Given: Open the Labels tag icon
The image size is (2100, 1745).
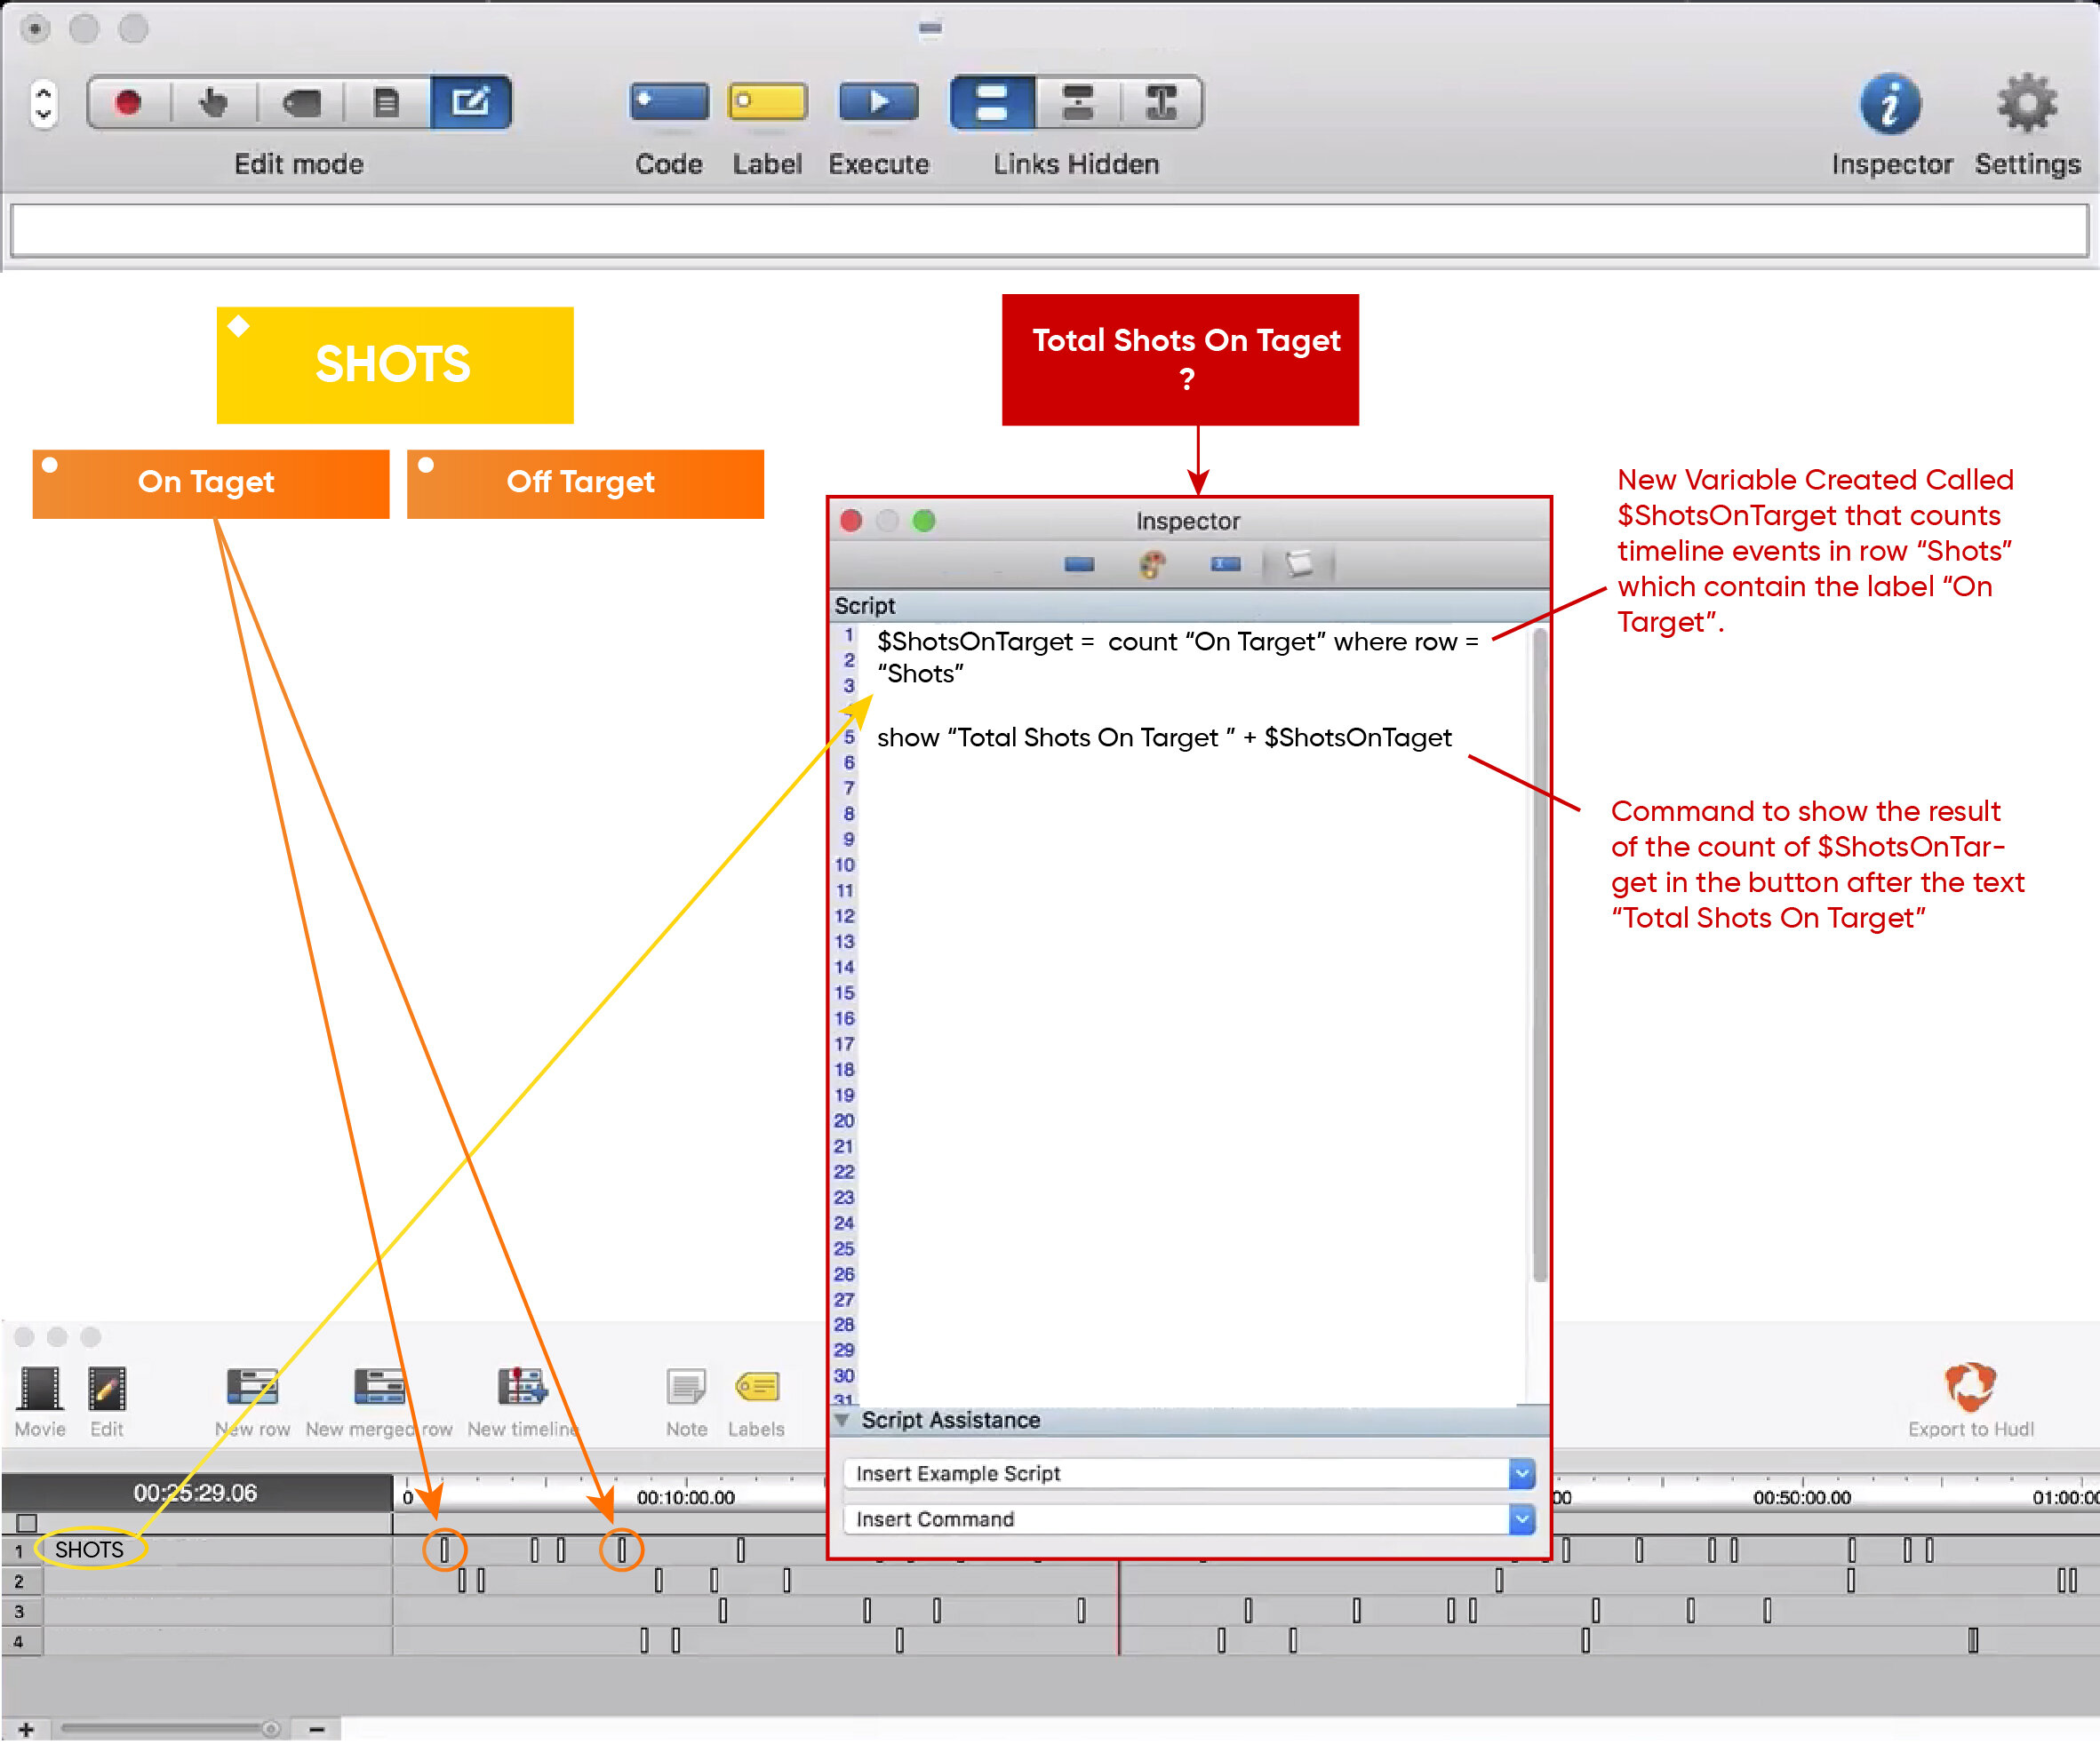Looking at the screenshot, I should pos(757,1388).
